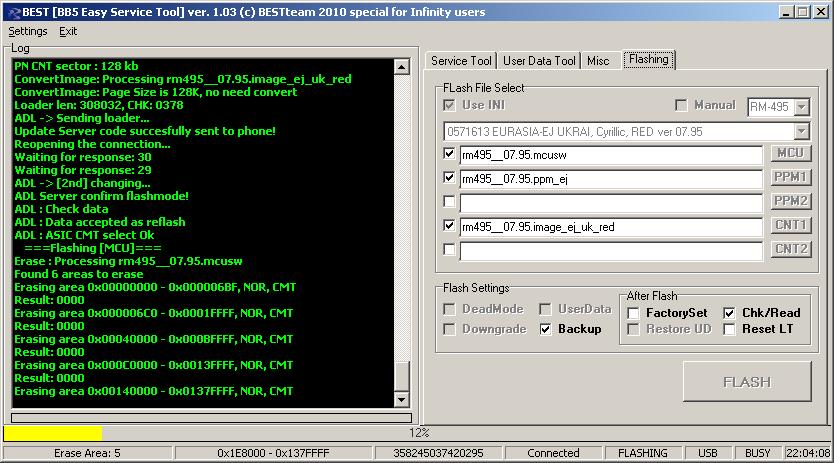Click the log scrollbar up arrow
Image resolution: width=834 pixels, height=463 pixels.
tap(402, 67)
